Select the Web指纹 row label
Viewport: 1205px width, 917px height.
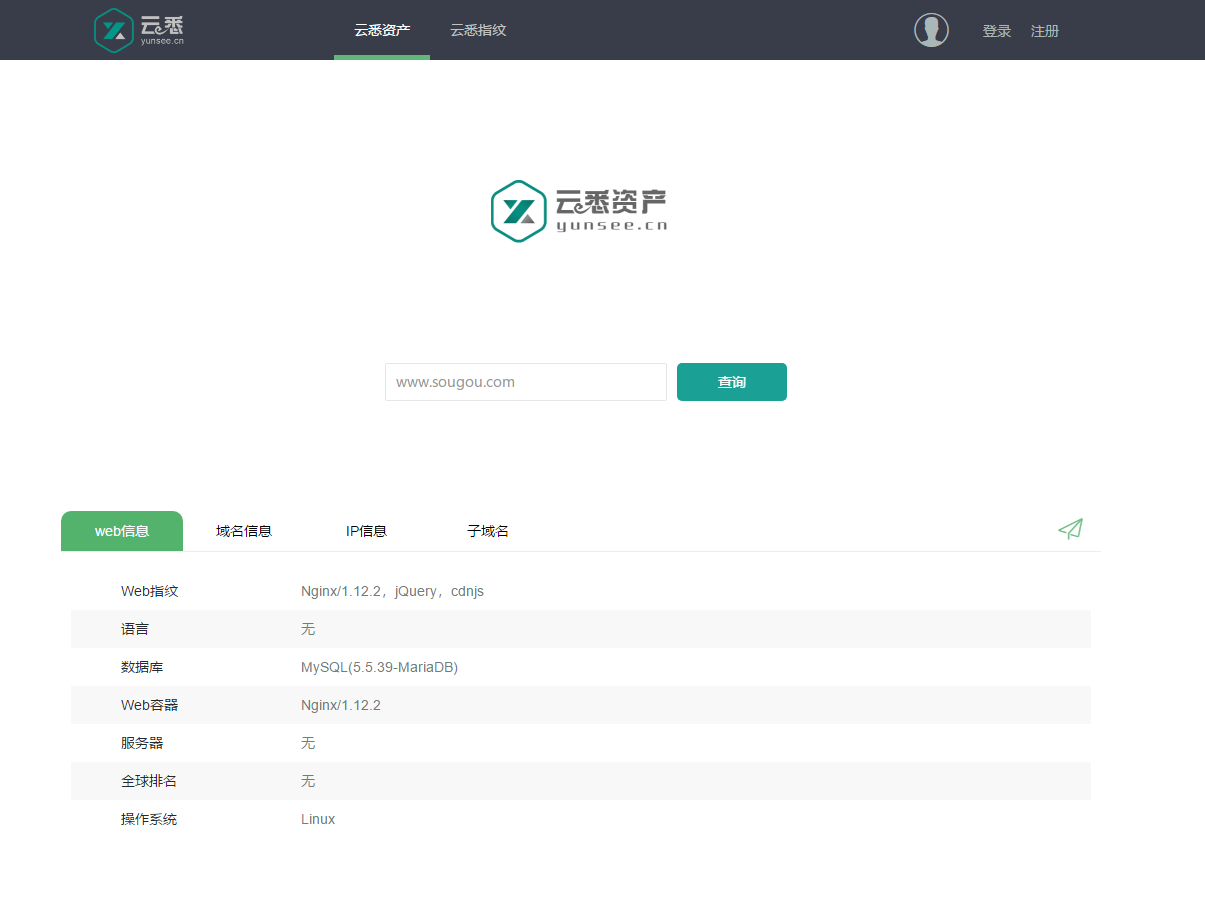tap(150, 591)
